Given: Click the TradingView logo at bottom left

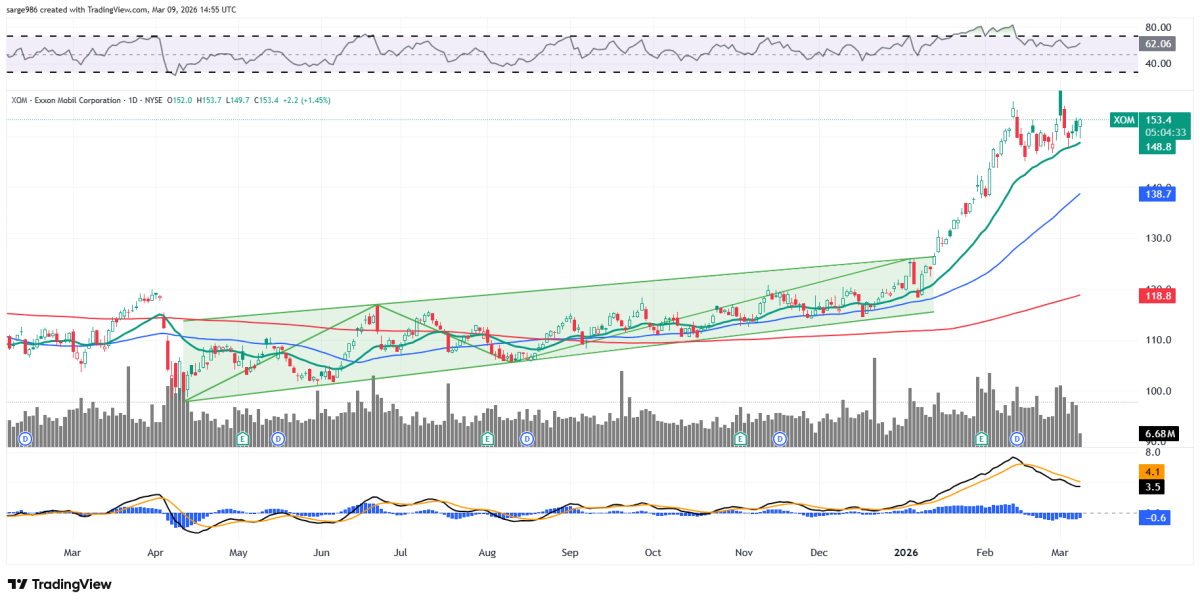Looking at the screenshot, I should [x=60, y=584].
